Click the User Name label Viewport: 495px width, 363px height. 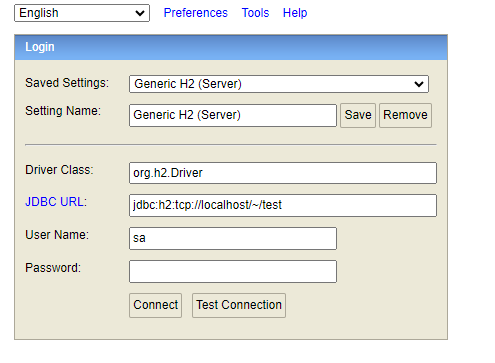tap(57, 235)
